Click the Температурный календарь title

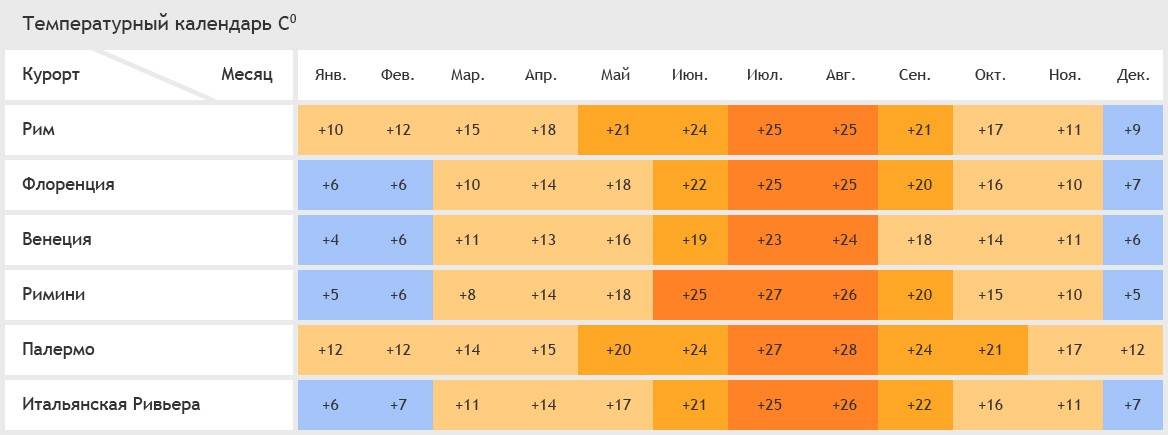(x=159, y=24)
